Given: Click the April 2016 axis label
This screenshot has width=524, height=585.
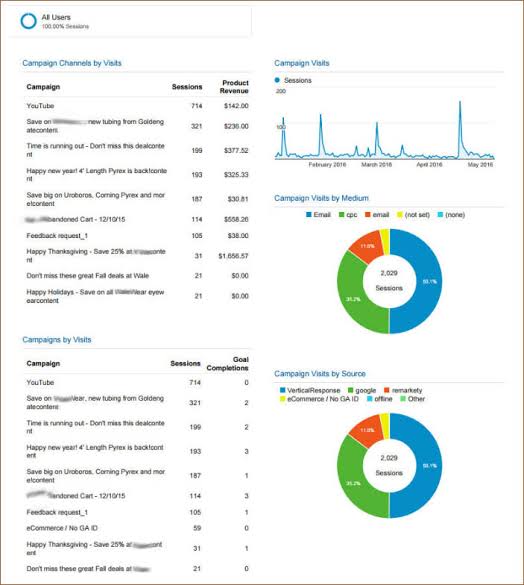Looking at the screenshot, I should (429, 165).
